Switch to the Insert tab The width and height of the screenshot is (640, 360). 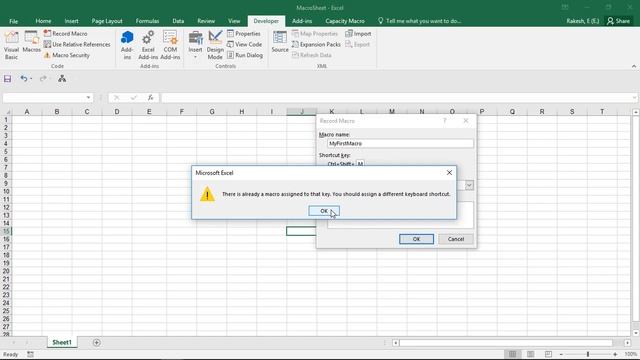tap(71, 21)
